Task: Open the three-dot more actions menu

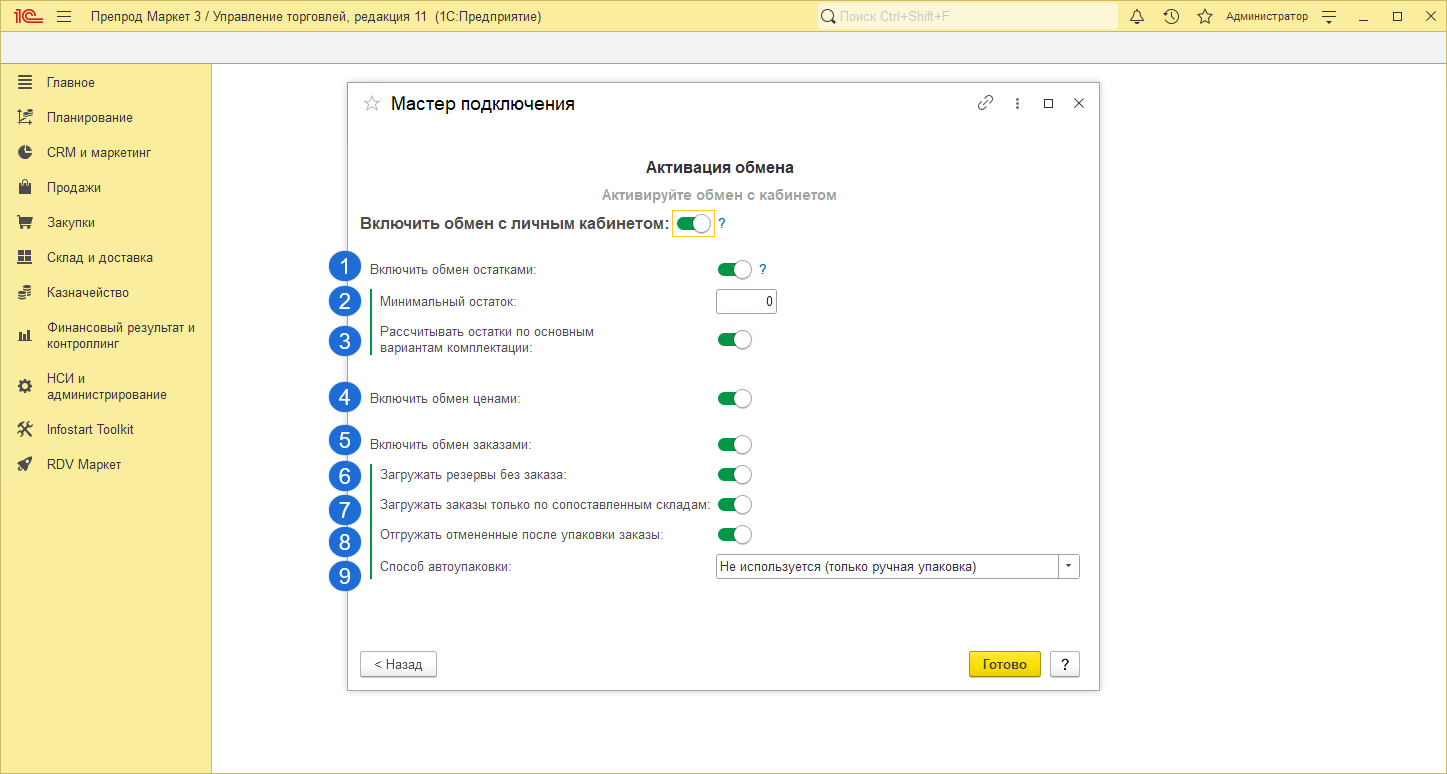Action: tap(1017, 103)
